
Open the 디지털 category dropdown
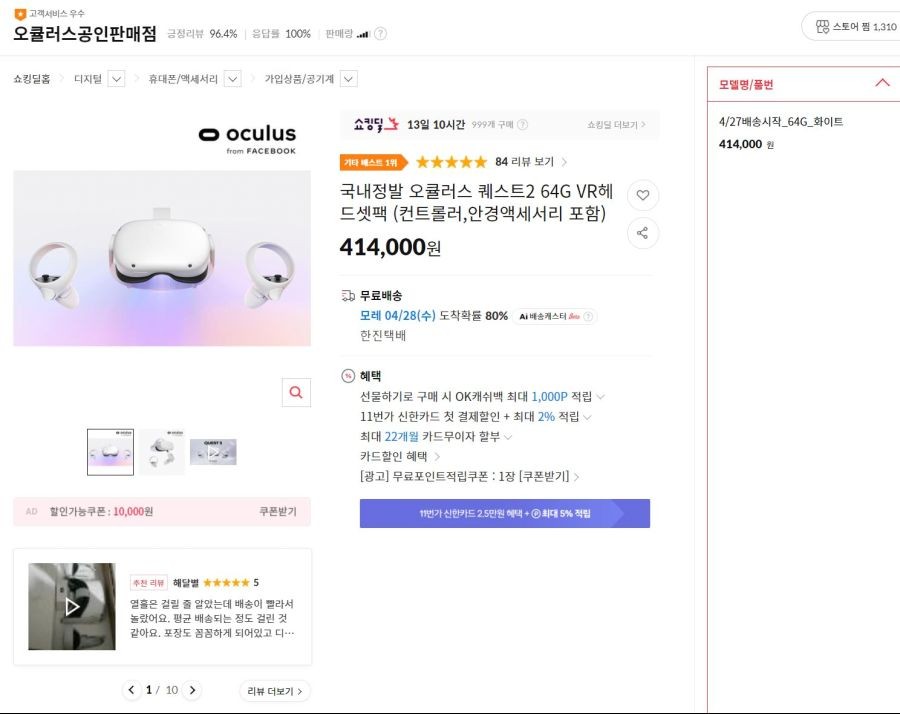pyautogui.click(x=117, y=79)
